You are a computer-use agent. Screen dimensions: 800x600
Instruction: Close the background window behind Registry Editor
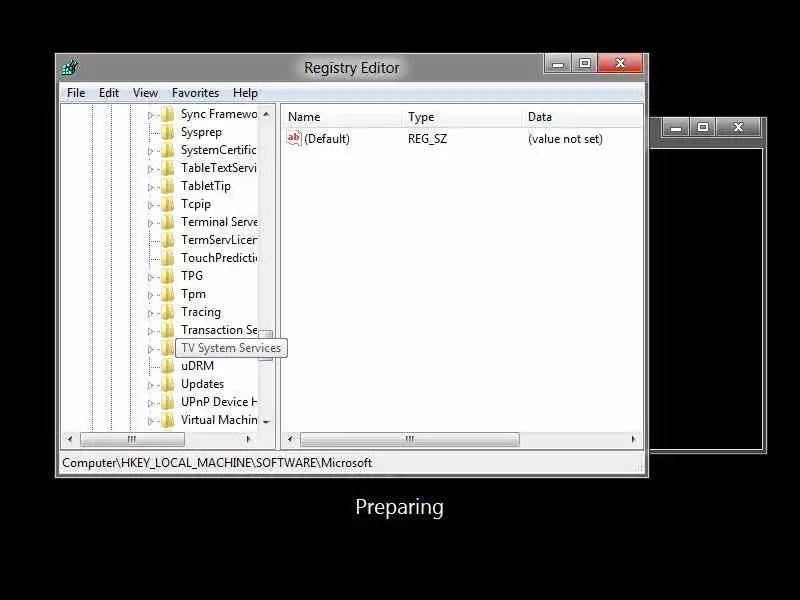coord(738,127)
